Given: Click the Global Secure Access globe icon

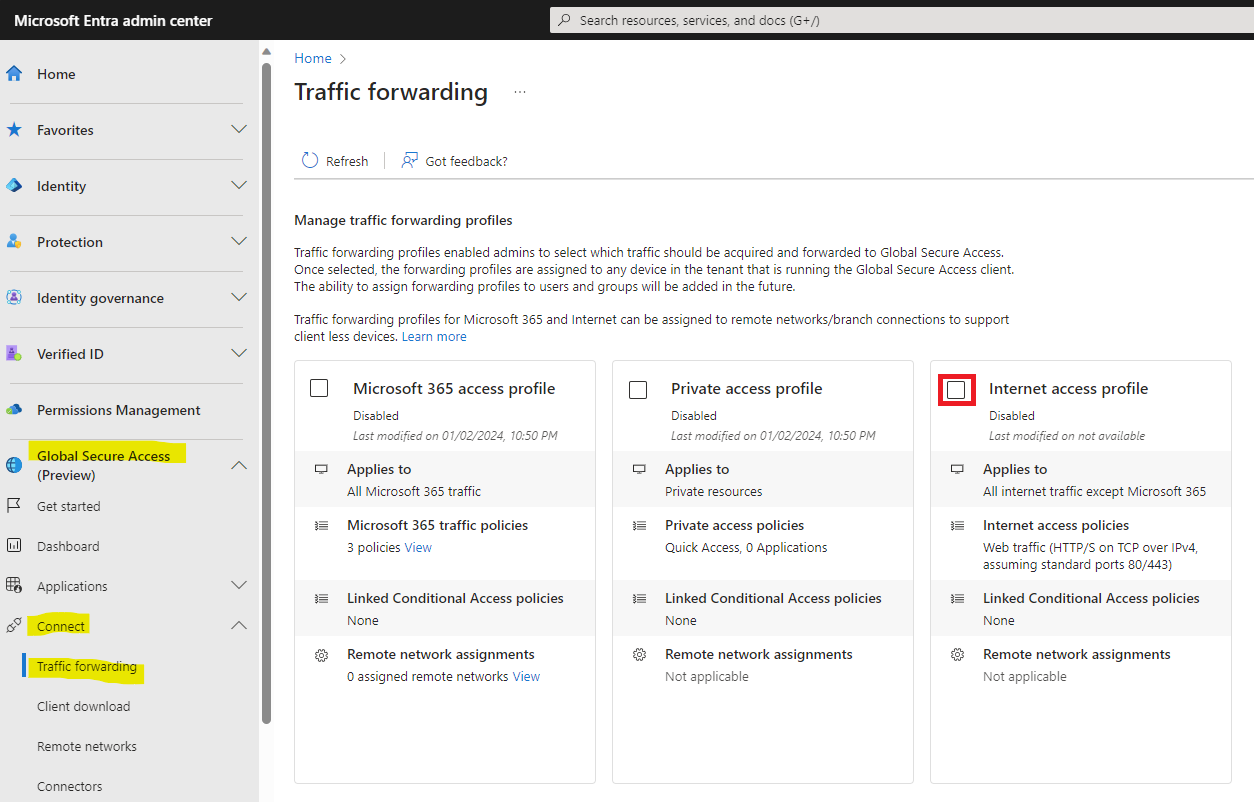Looking at the screenshot, I should 14,465.
